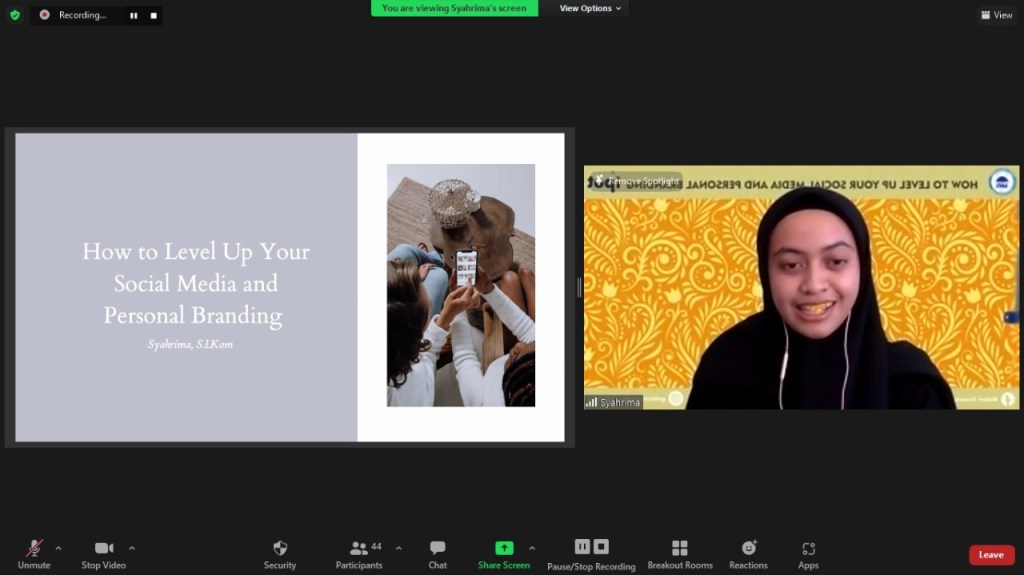Open the Chat panel
The height and width of the screenshot is (575, 1024).
(x=437, y=548)
